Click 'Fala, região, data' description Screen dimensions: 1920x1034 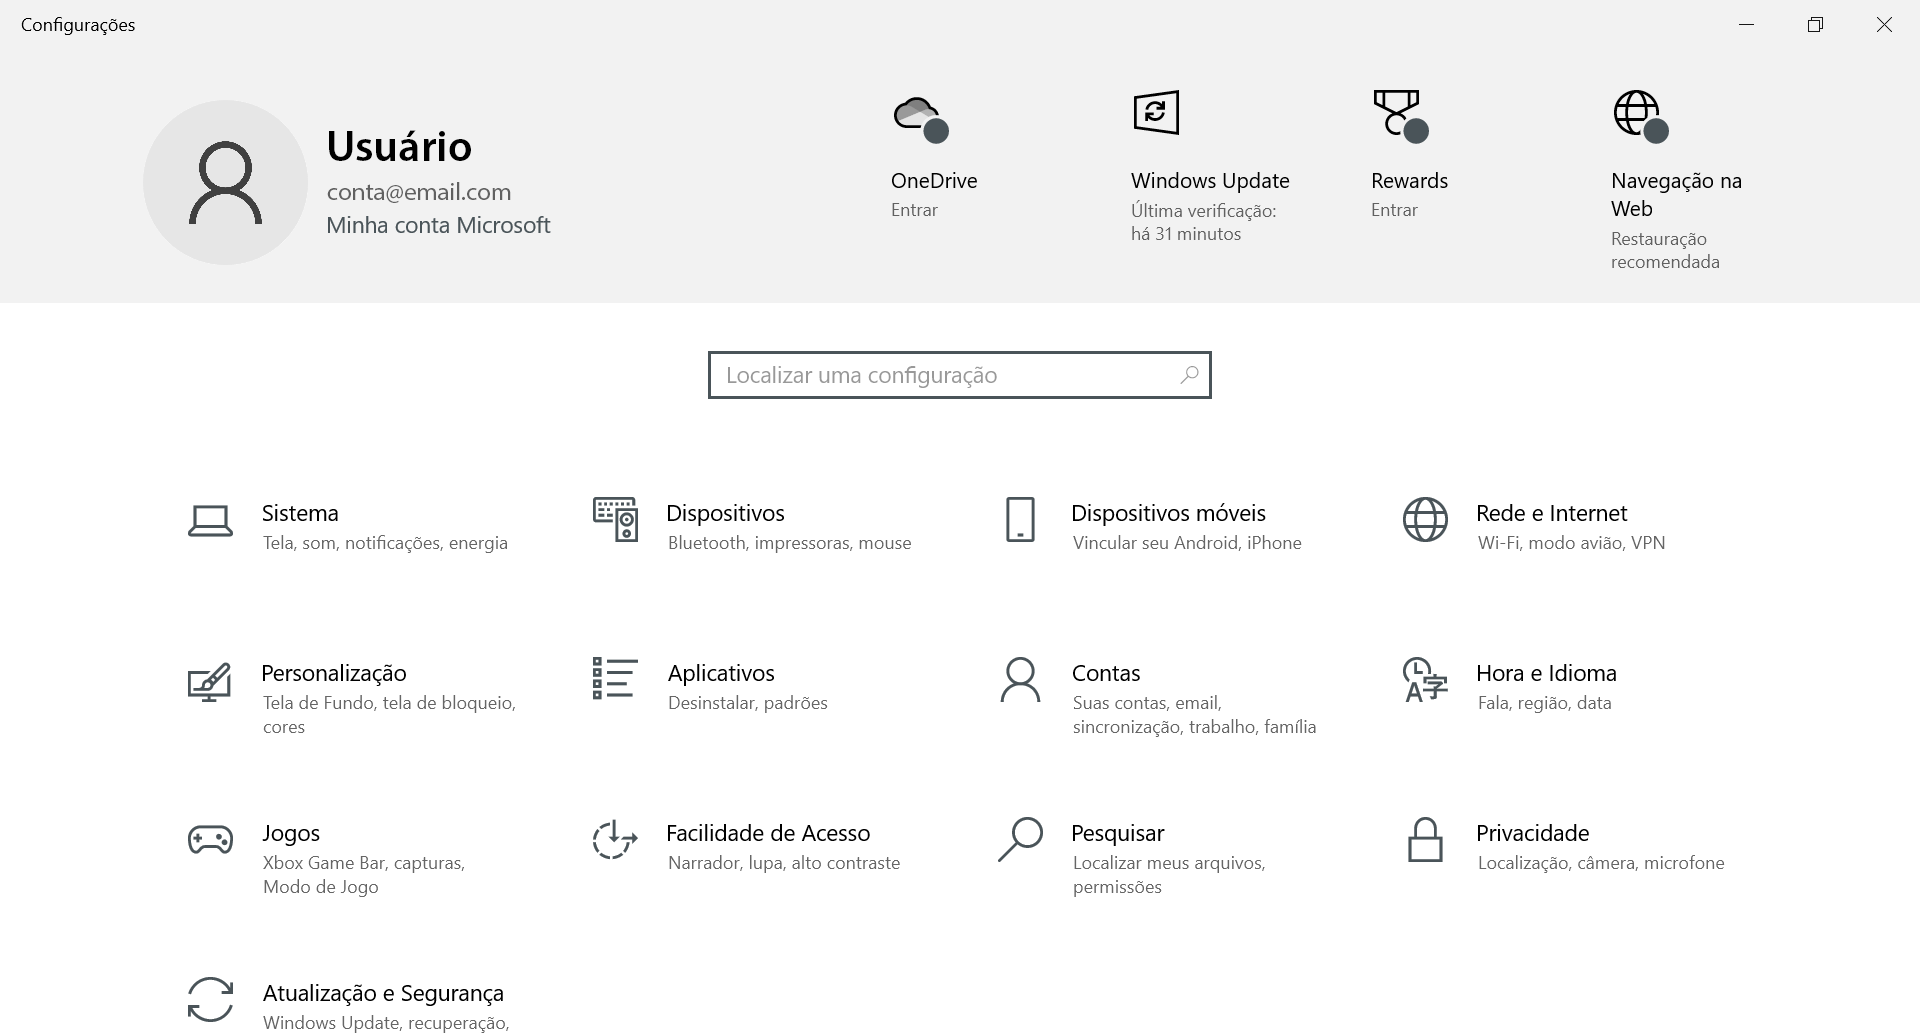pyautogui.click(x=1544, y=703)
